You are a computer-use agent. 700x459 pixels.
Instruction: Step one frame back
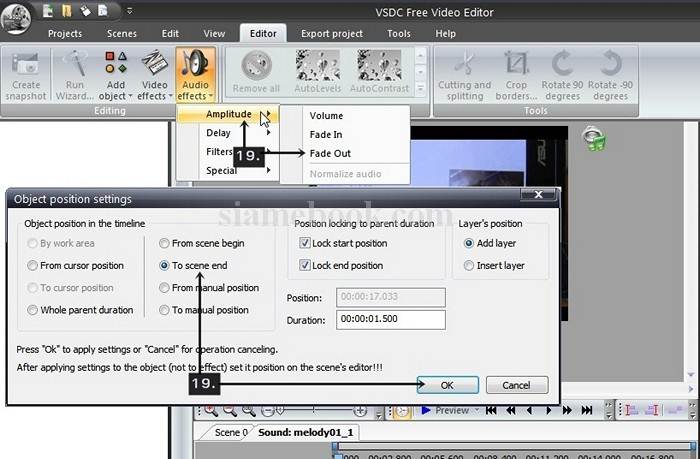tap(529, 410)
